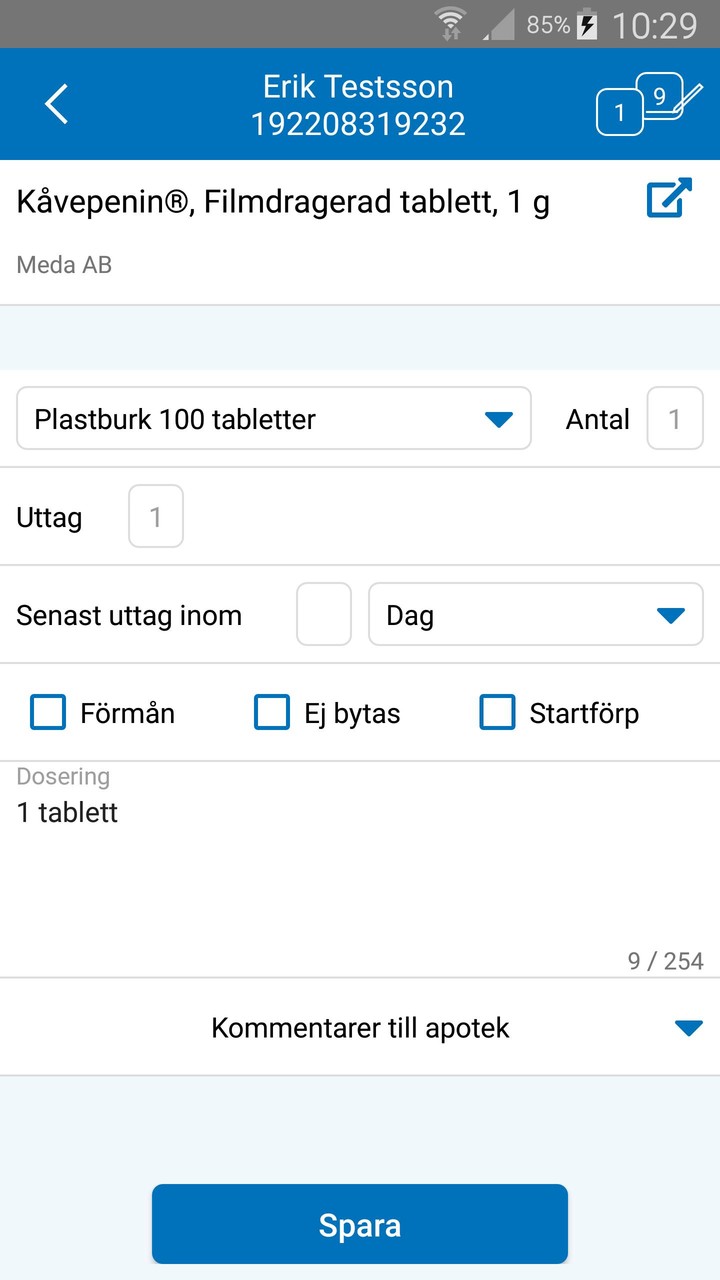The image size is (720, 1280).
Task: Select the Uttag number field
Action: click(155, 516)
